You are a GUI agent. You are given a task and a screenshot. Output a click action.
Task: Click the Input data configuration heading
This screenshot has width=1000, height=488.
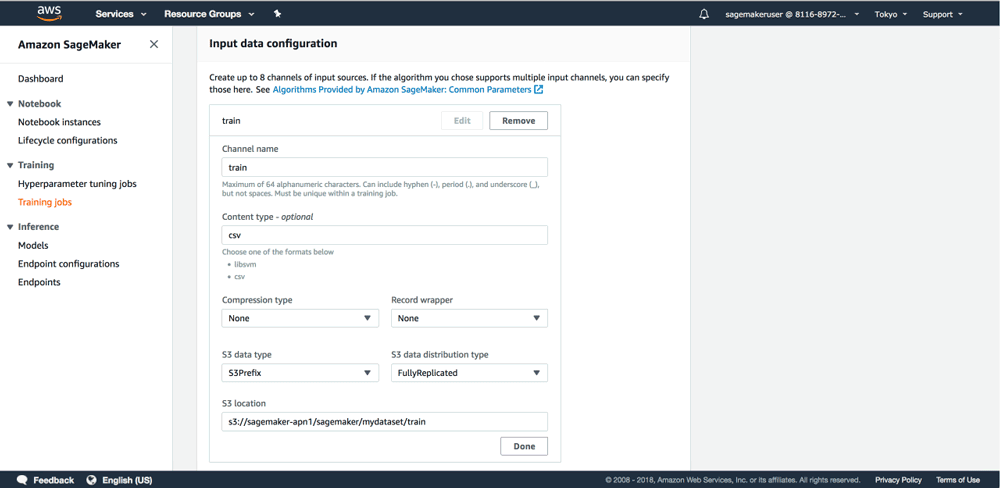(273, 43)
